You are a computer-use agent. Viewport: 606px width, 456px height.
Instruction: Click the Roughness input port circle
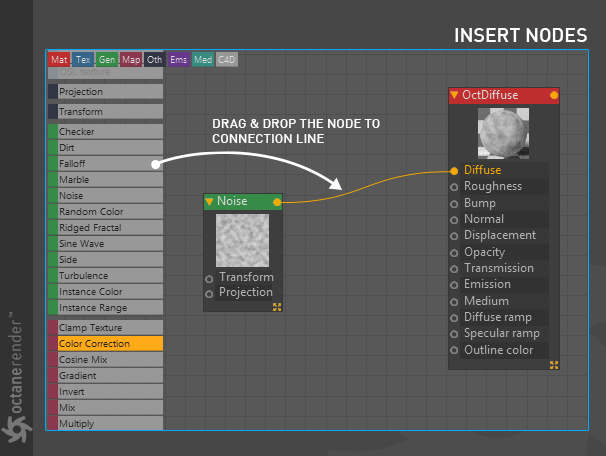tap(454, 187)
